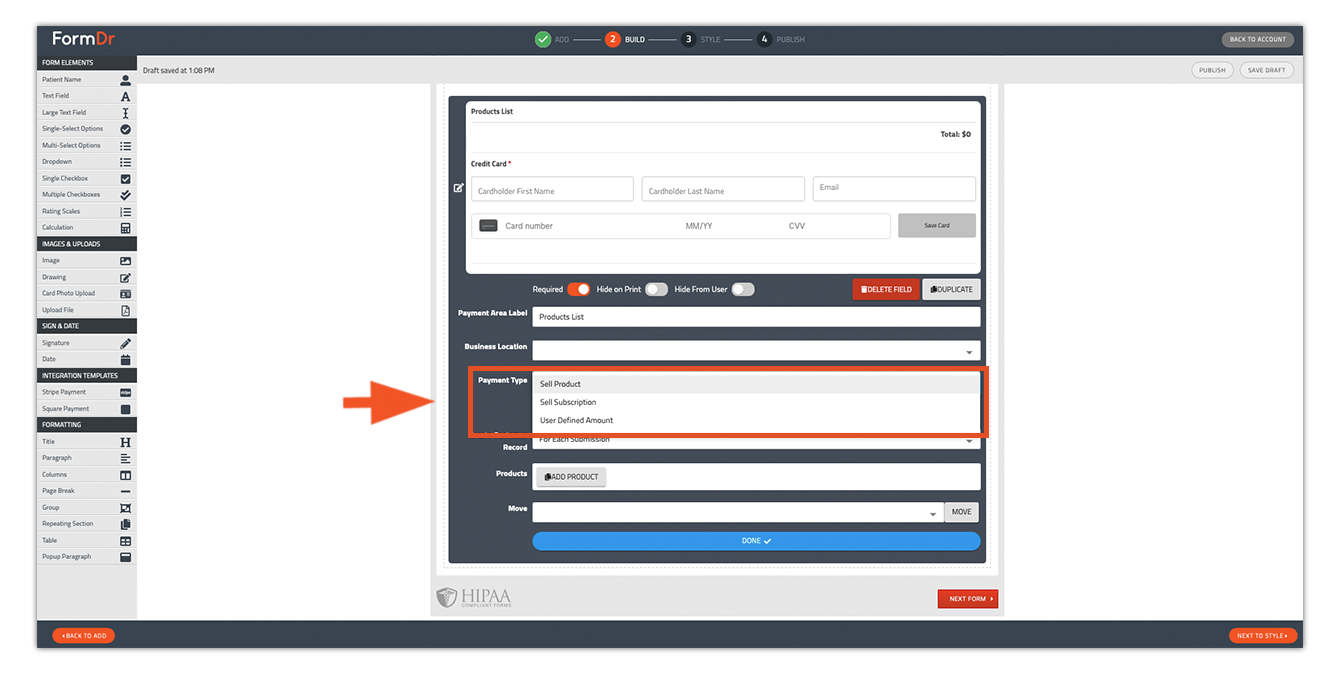Edit the Payment Area Label field
Viewport: 1323px width, 676px height.
coord(756,317)
